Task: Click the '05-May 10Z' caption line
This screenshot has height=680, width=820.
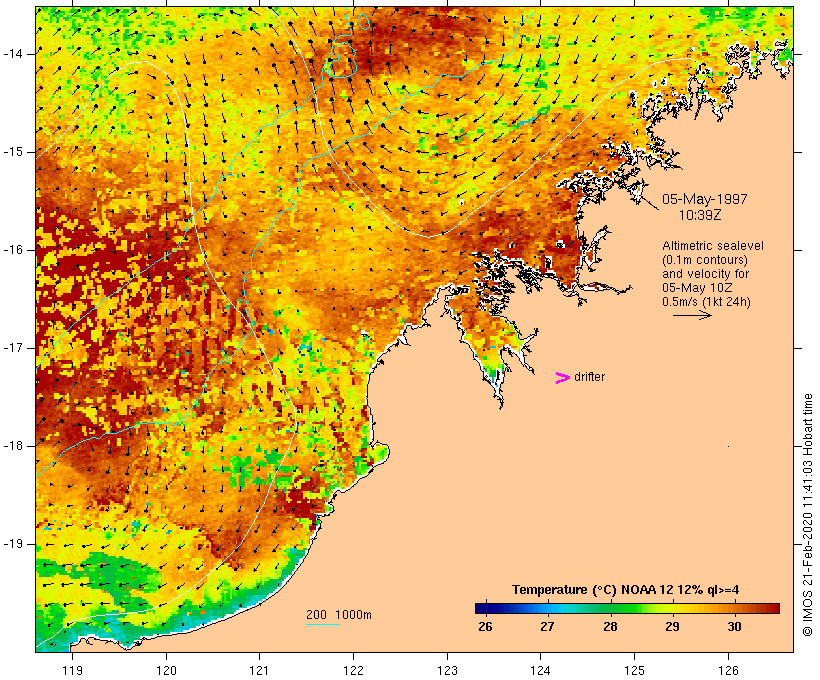Action: click(697, 288)
